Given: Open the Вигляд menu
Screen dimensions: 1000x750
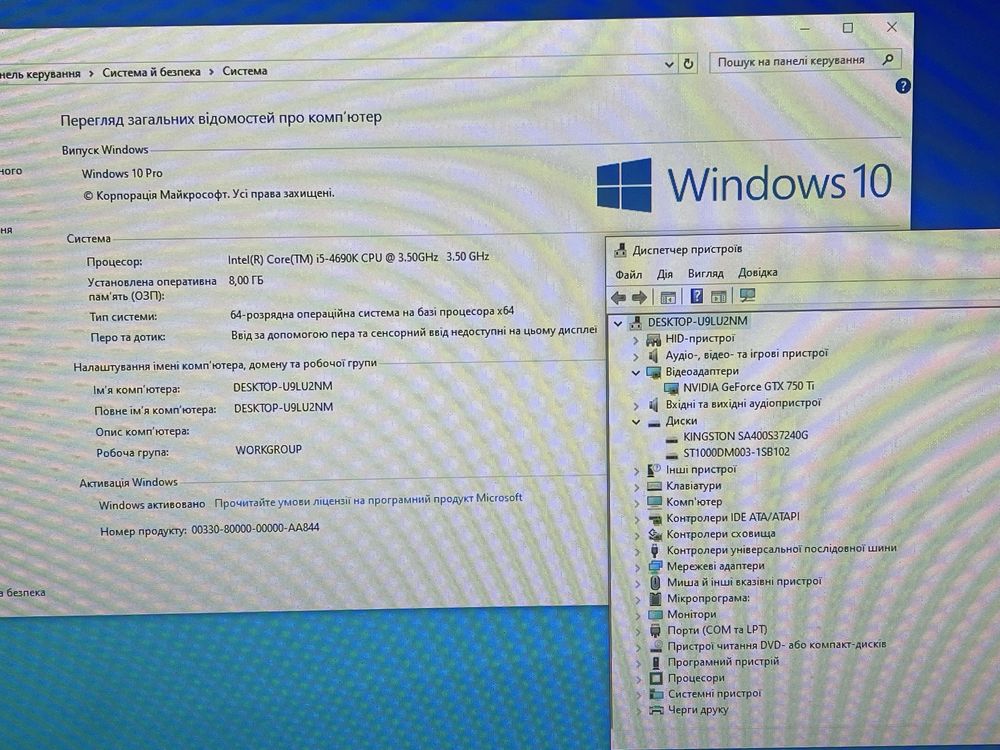Looking at the screenshot, I should (x=705, y=273).
